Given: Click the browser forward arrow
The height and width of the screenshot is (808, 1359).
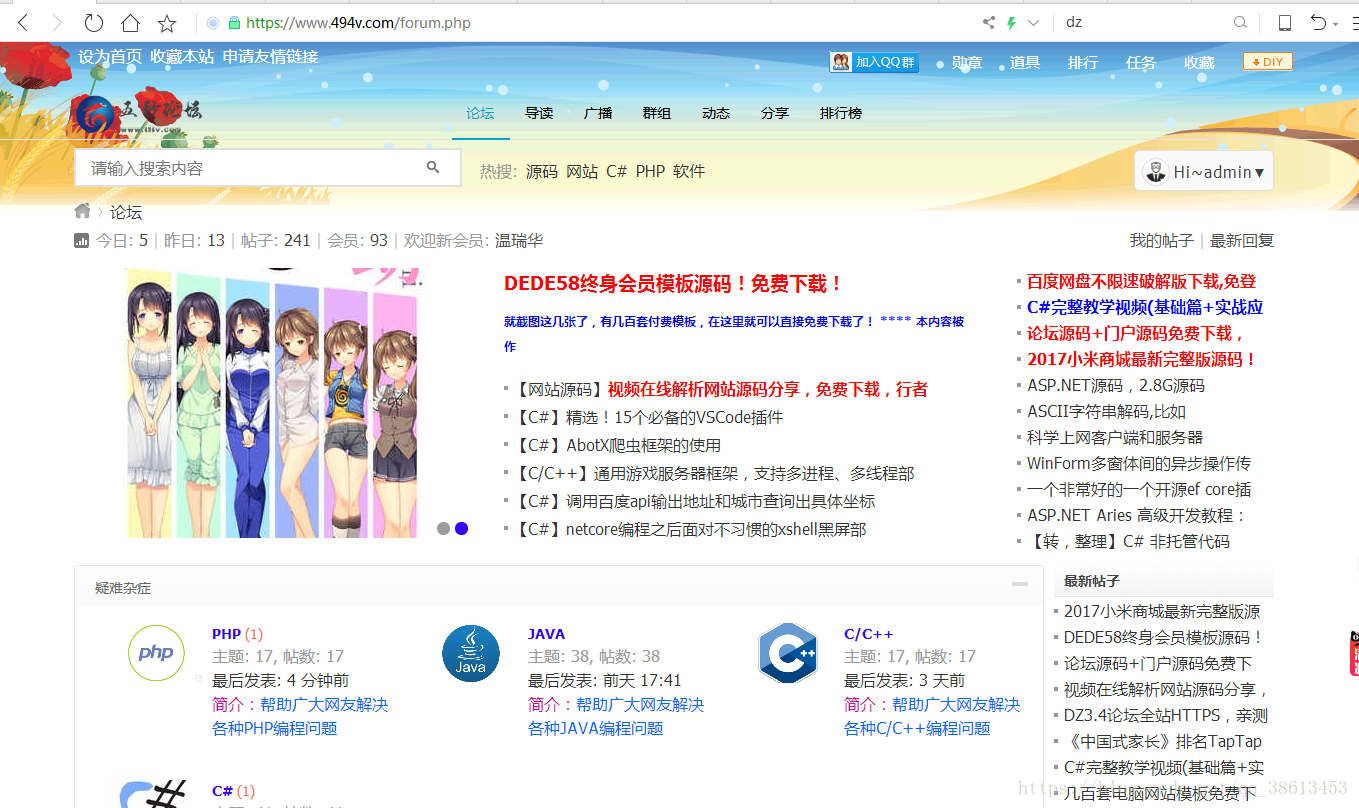Looking at the screenshot, I should 57,22.
